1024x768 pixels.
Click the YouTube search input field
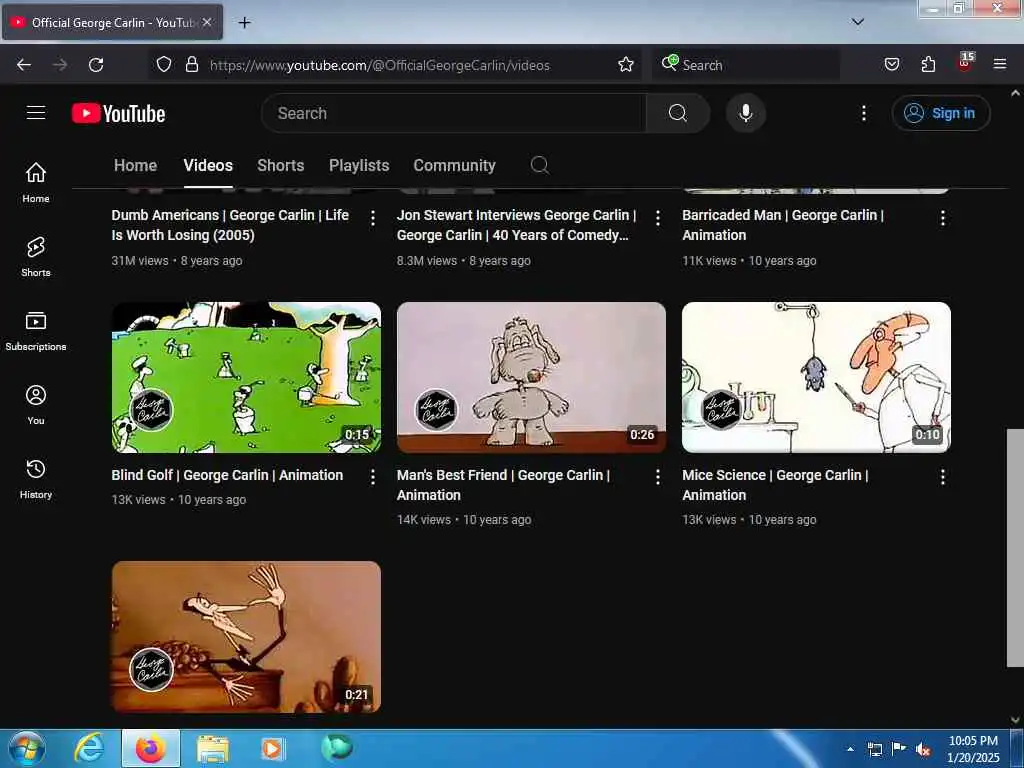coord(454,113)
